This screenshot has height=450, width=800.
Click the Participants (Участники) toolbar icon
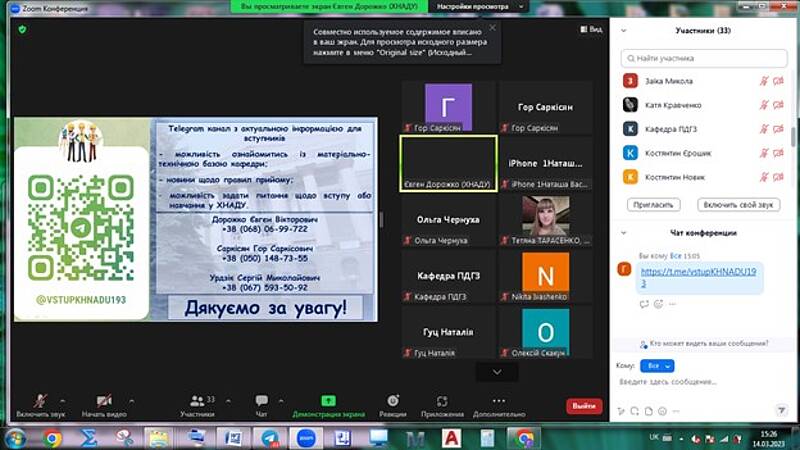pyautogui.click(x=196, y=400)
